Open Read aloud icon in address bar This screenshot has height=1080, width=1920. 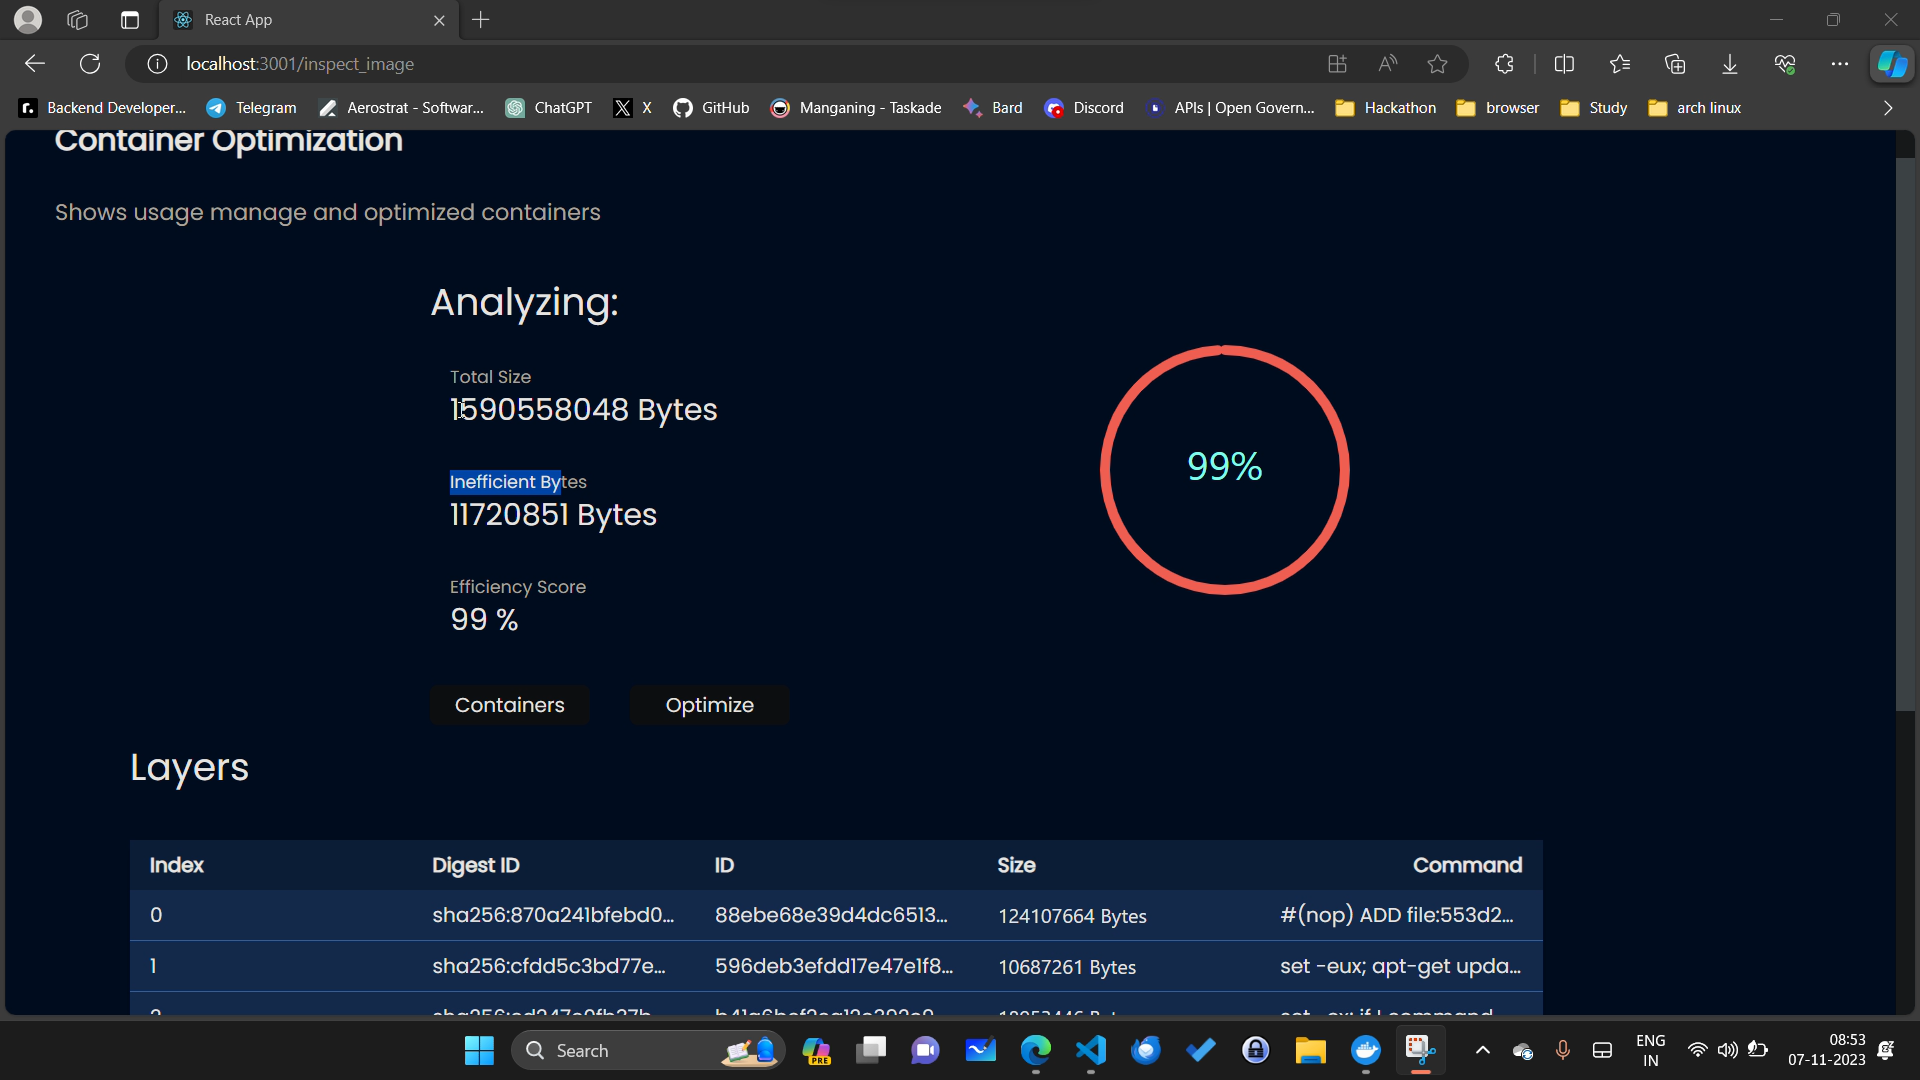click(1387, 64)
